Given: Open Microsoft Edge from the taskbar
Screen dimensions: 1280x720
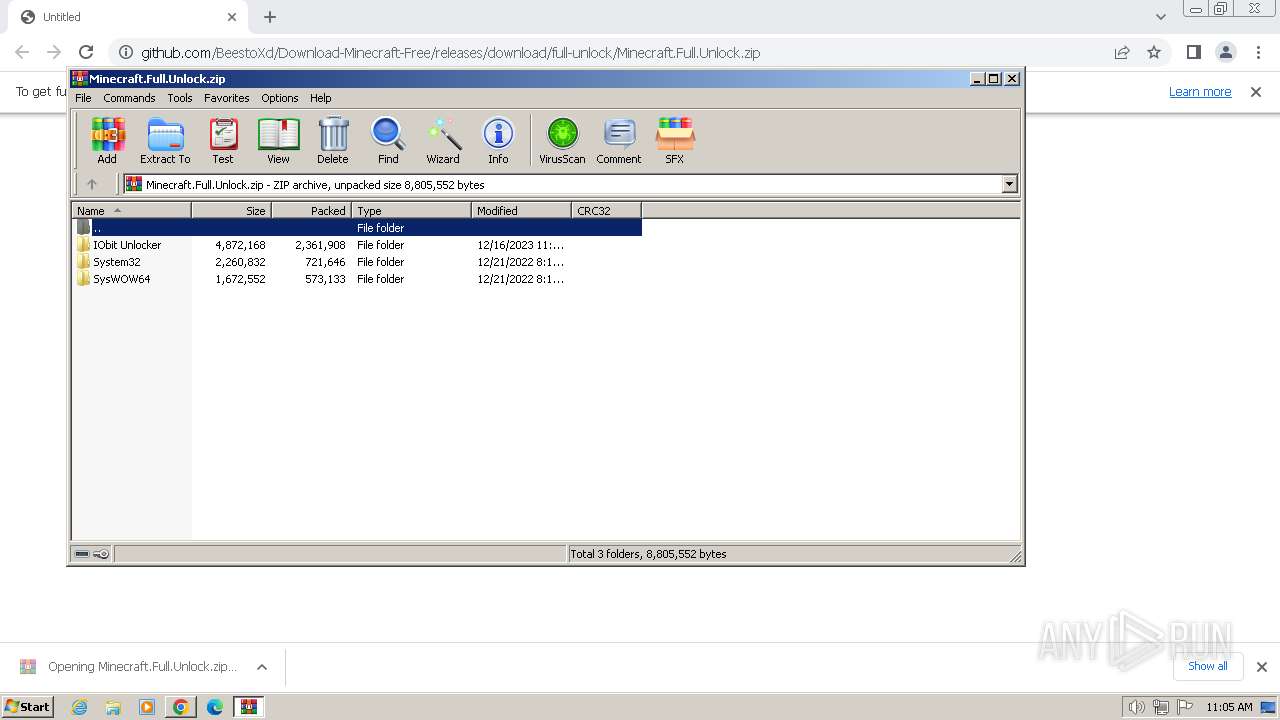Looking at the screenshot, I should pyautogui.click(x=215, y=707).
